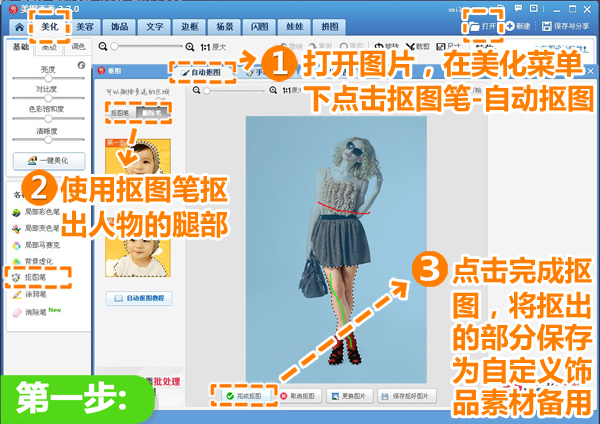Screen dimensions: 600x424
Task: Click the 打开 open-file button
Action: (x=483, y=26)
